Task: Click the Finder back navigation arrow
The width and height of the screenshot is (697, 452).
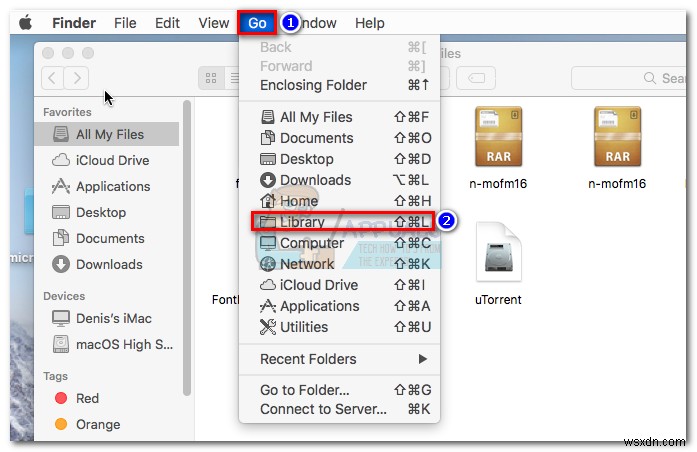Action: pyautogui.click(x=52, y=78)
